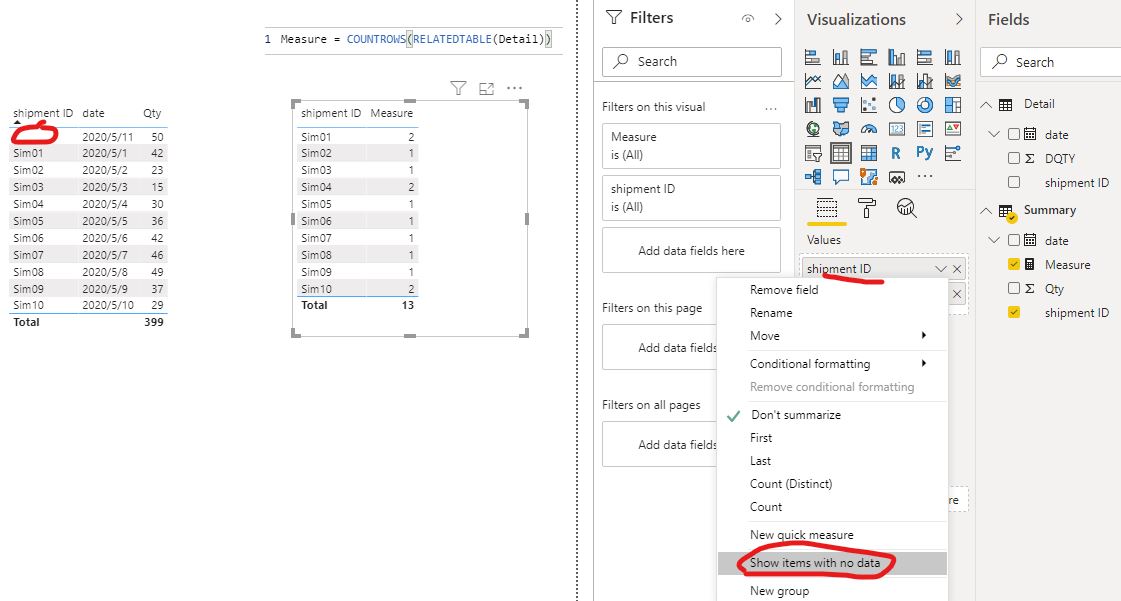1121x601 pixels.
Task: Open the Conditional formatting submenu
Action: tap(832, 364)
